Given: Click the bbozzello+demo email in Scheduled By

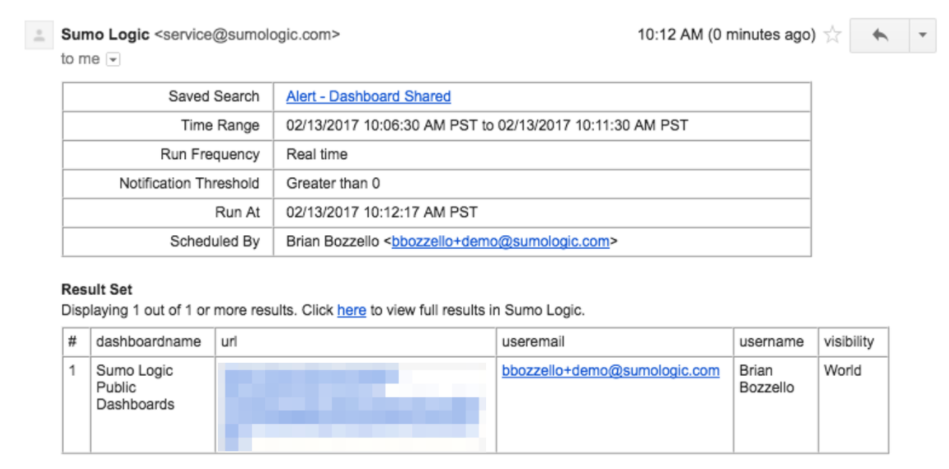Looking at the screenshot, I should pos(501,241).
